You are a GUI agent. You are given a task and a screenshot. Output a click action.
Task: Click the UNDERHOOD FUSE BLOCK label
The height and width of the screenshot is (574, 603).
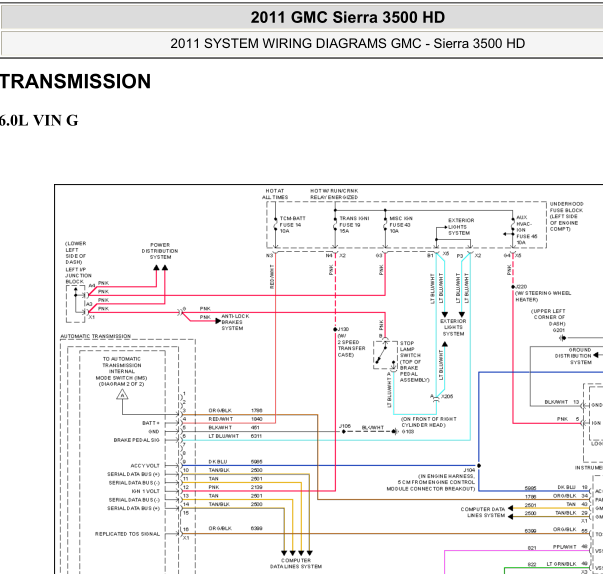point(566,216)
